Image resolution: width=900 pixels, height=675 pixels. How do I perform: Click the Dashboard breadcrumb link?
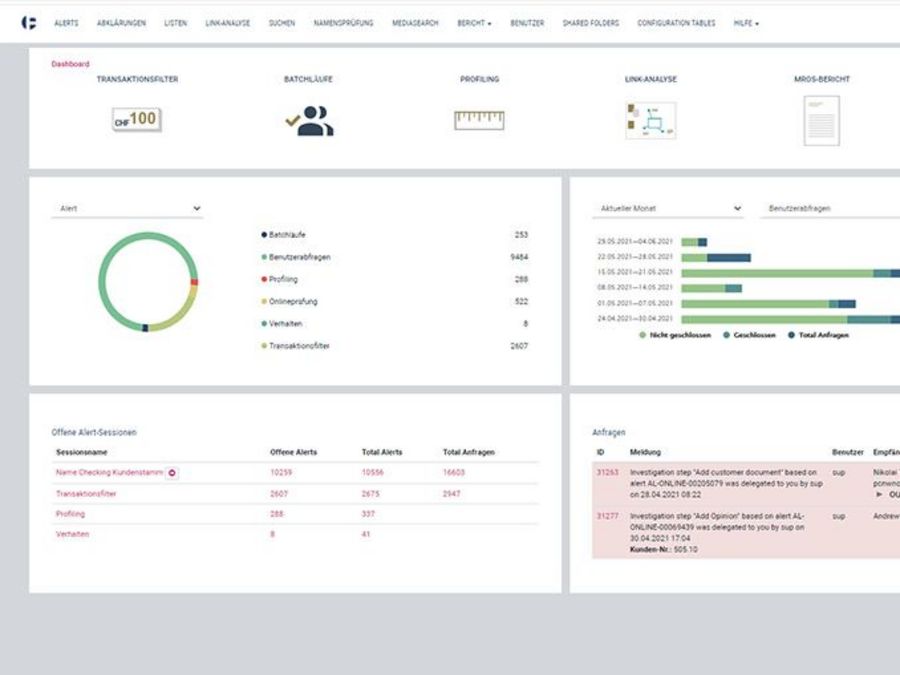click(x=70, y=64)
